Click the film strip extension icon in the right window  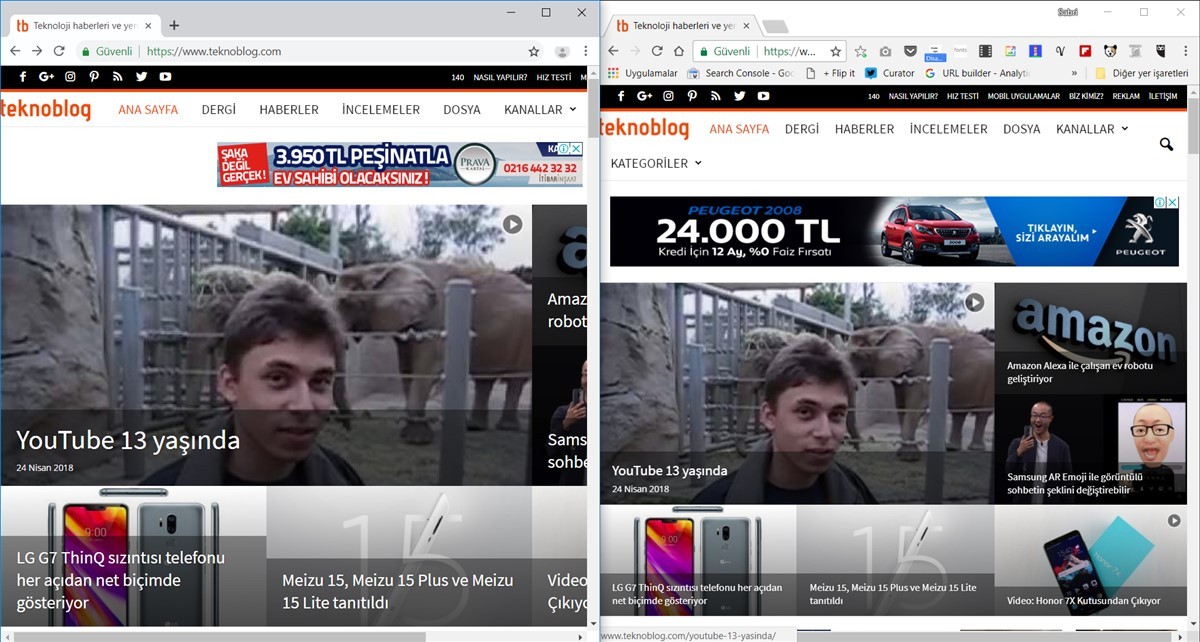(x=985, y=51)
